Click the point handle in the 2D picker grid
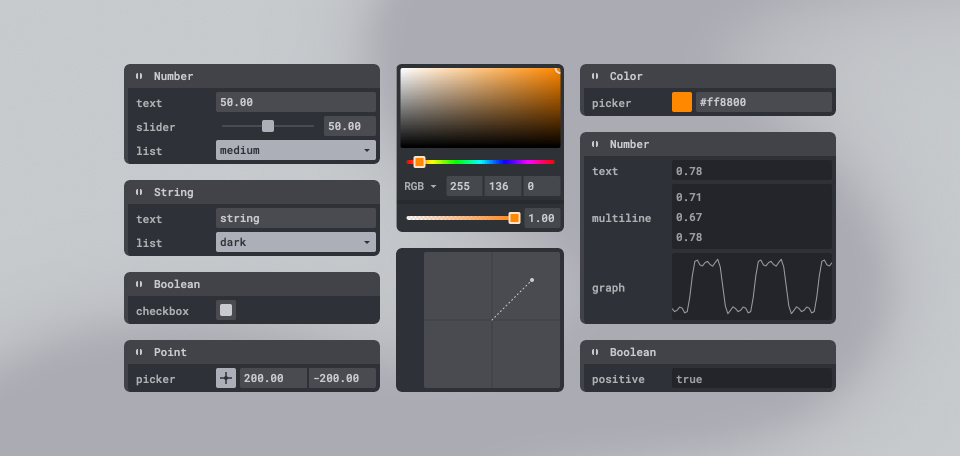 coord(532,280)
